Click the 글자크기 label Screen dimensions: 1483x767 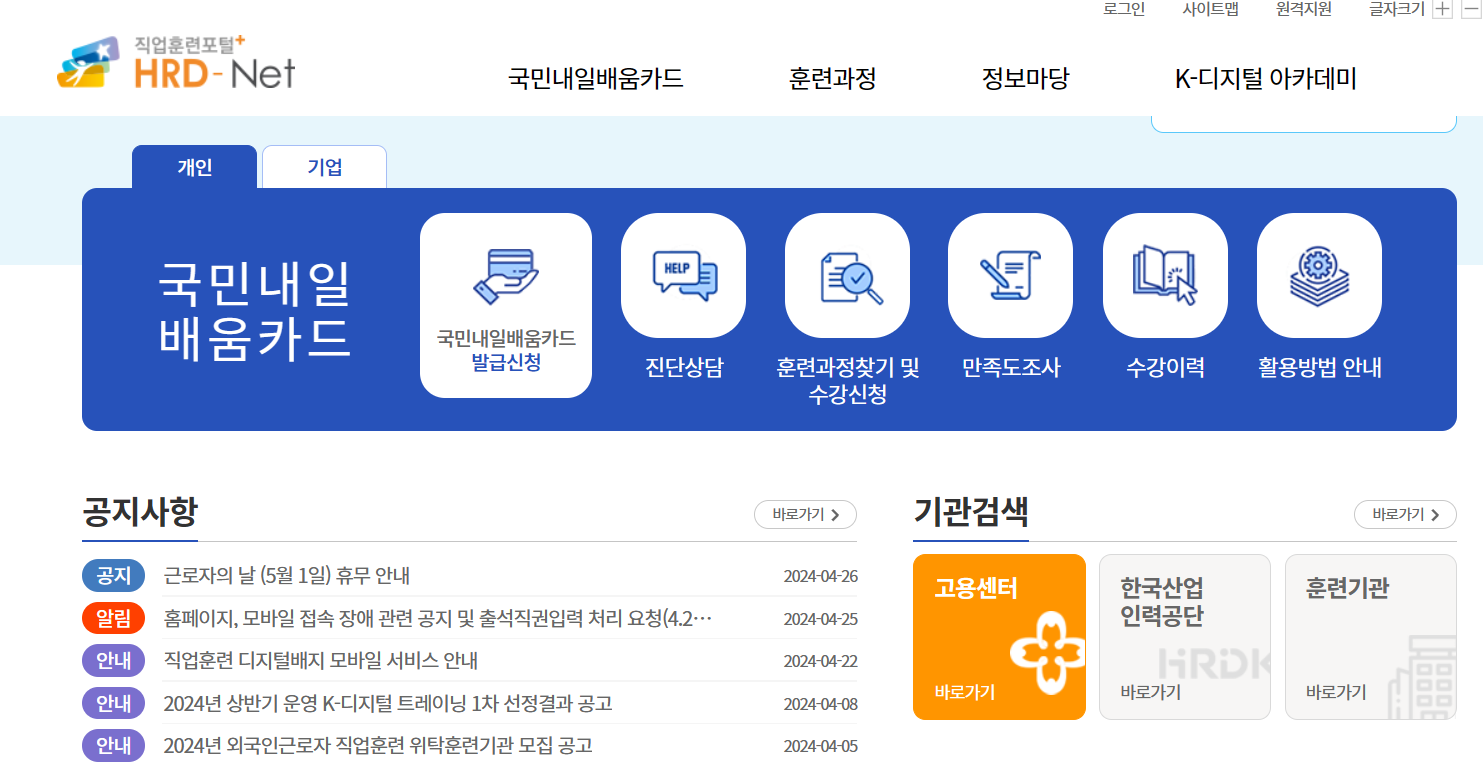pyautogui.click(x=1397, y=10)
